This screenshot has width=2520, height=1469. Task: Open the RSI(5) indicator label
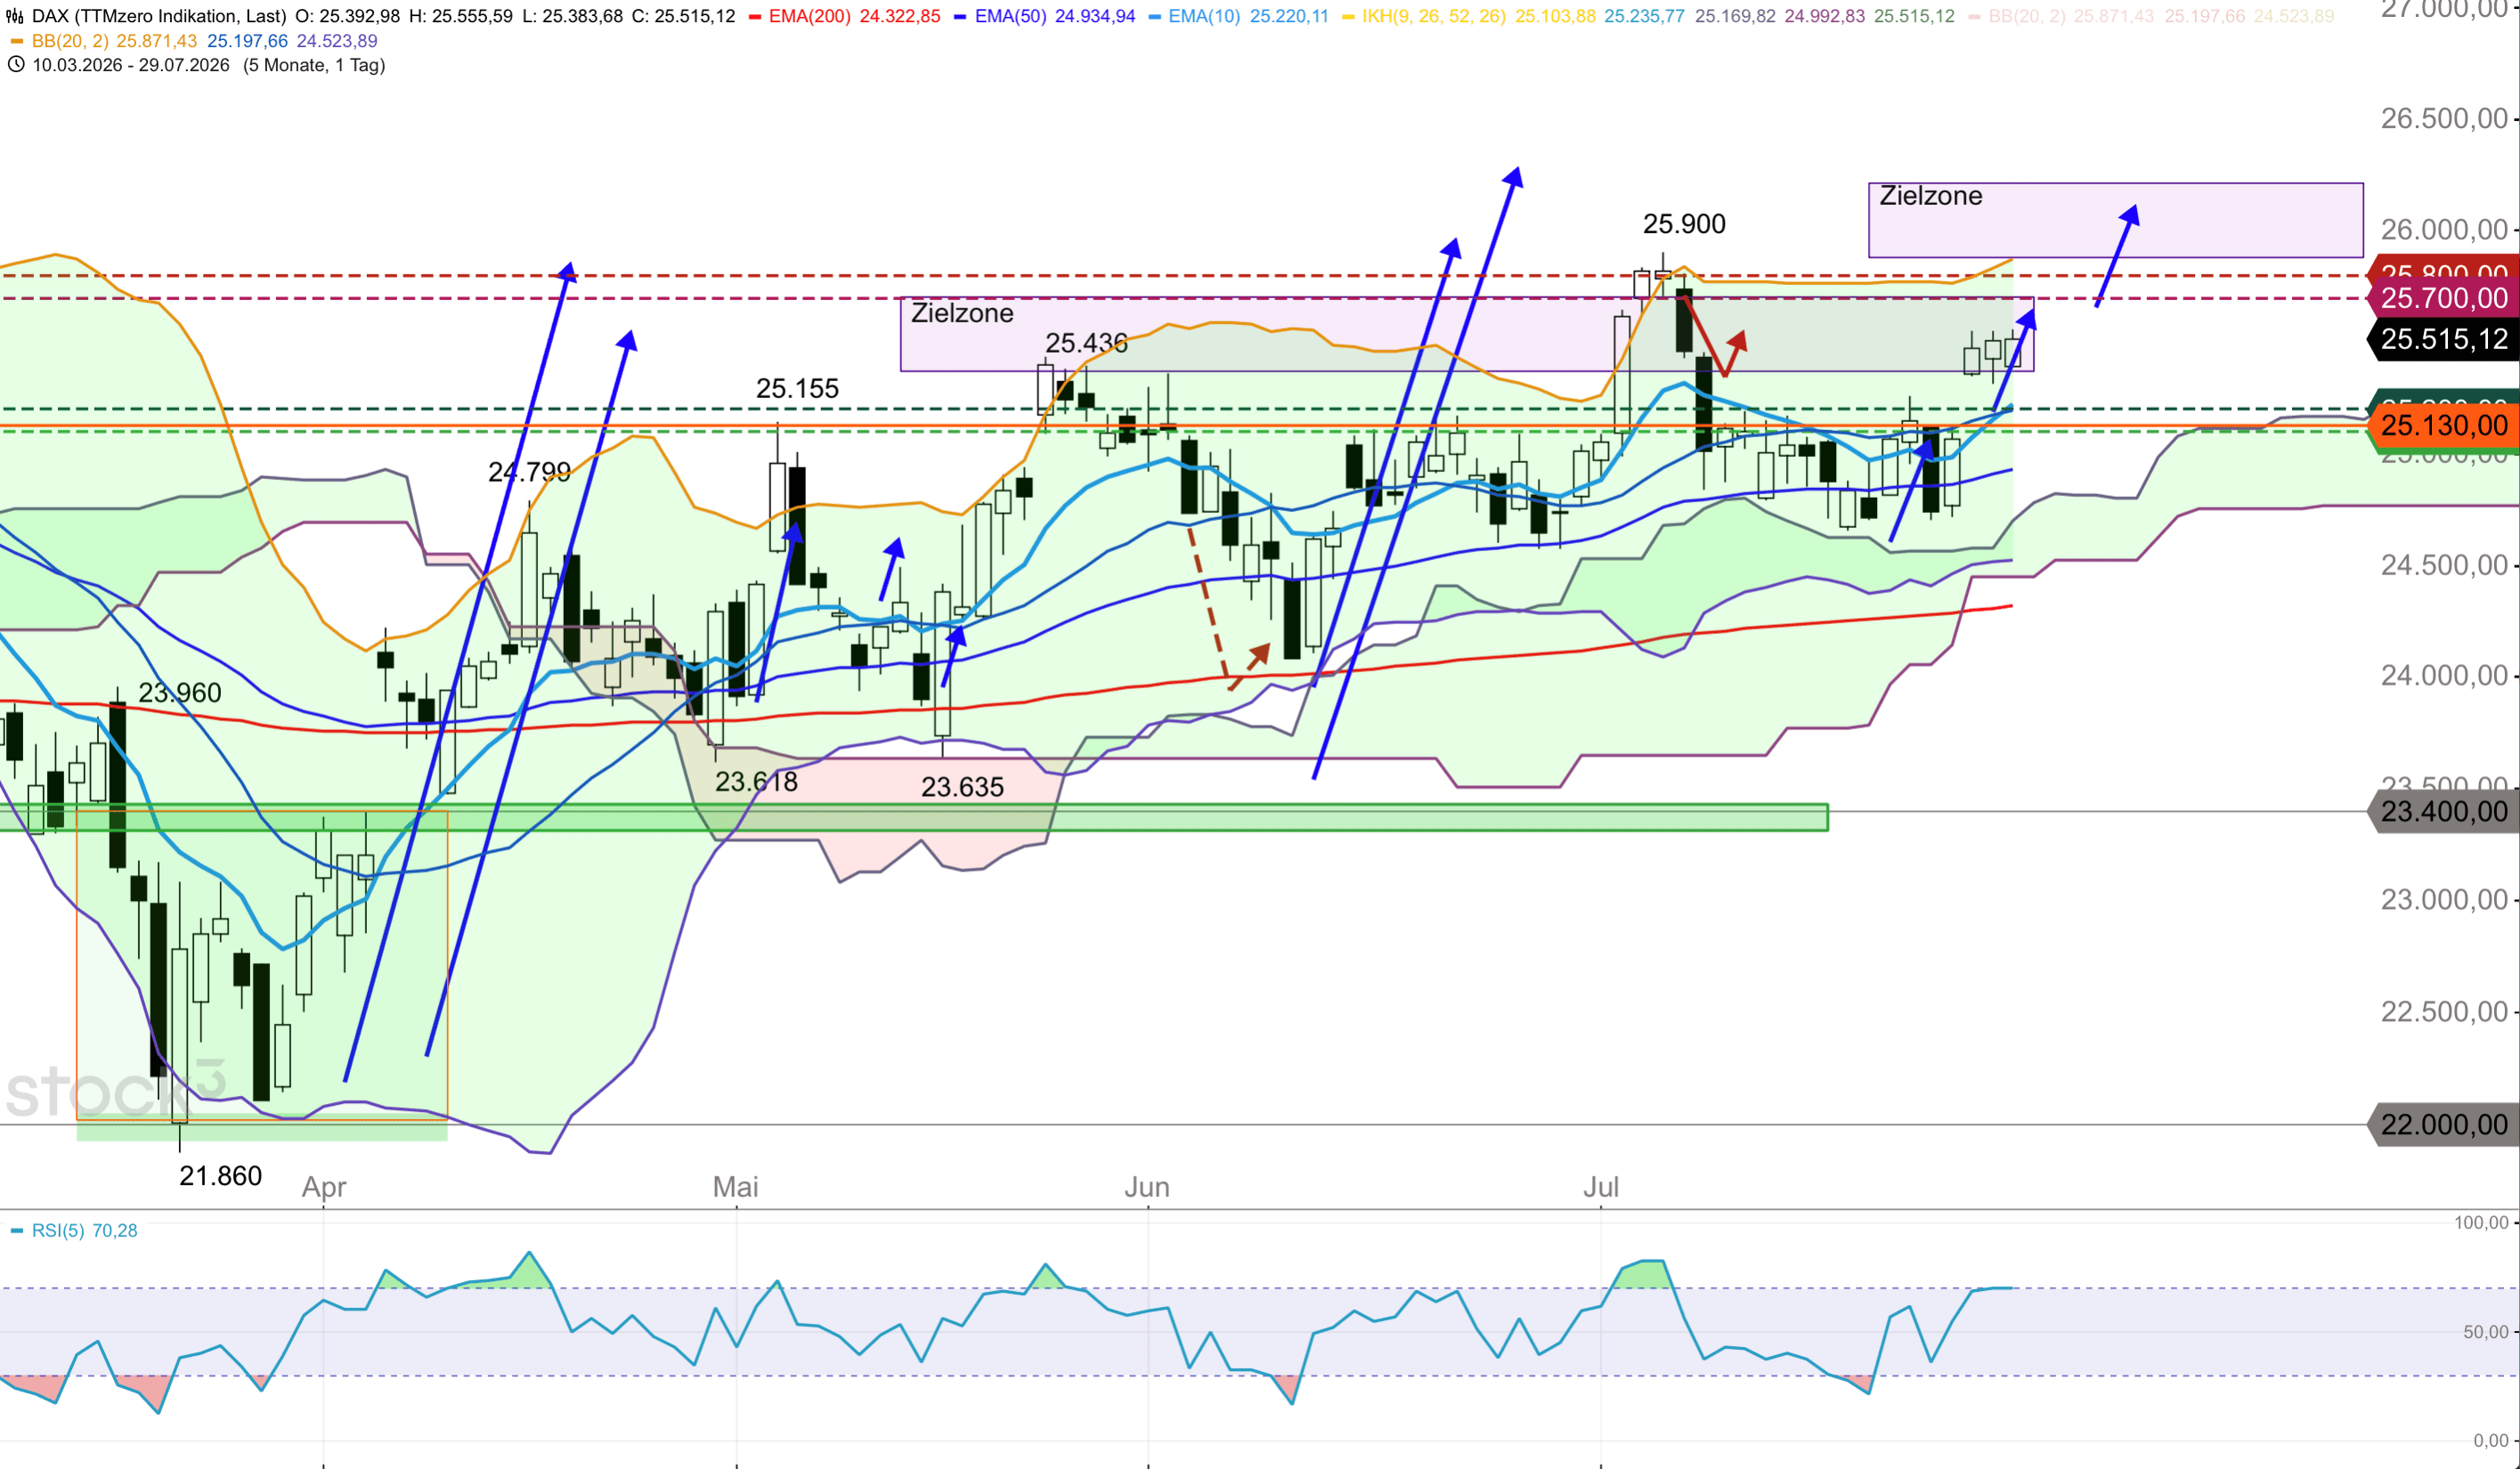(x=84, y=1230)
